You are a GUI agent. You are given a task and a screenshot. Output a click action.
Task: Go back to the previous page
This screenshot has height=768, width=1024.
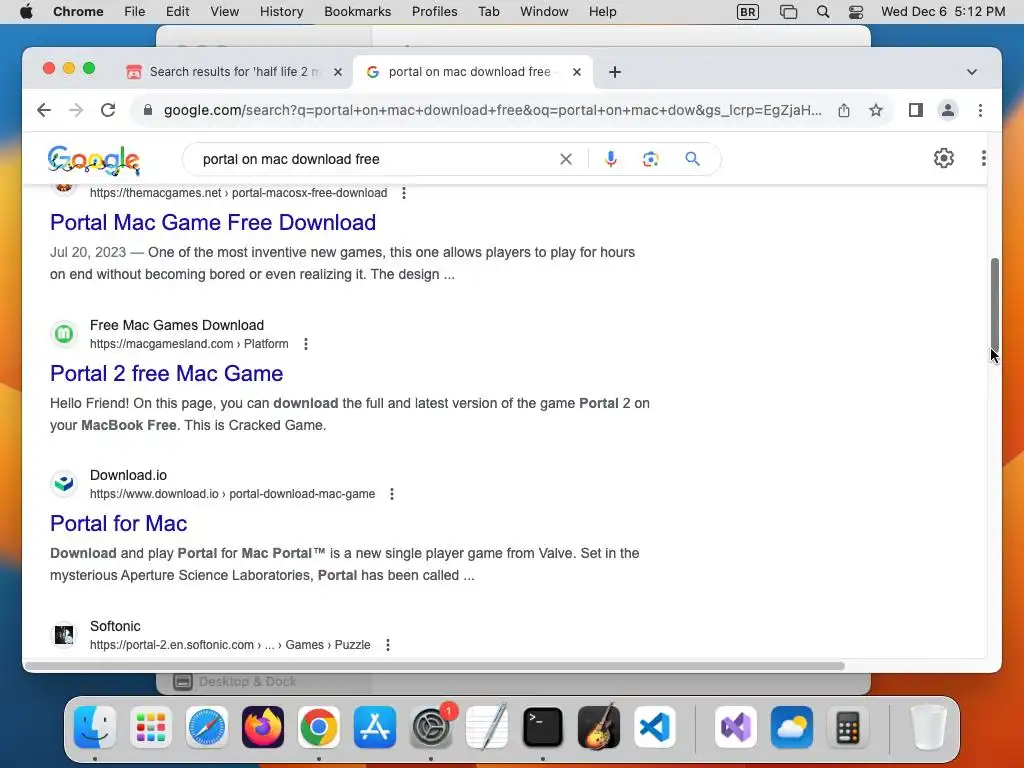click(x=44, y=110)
